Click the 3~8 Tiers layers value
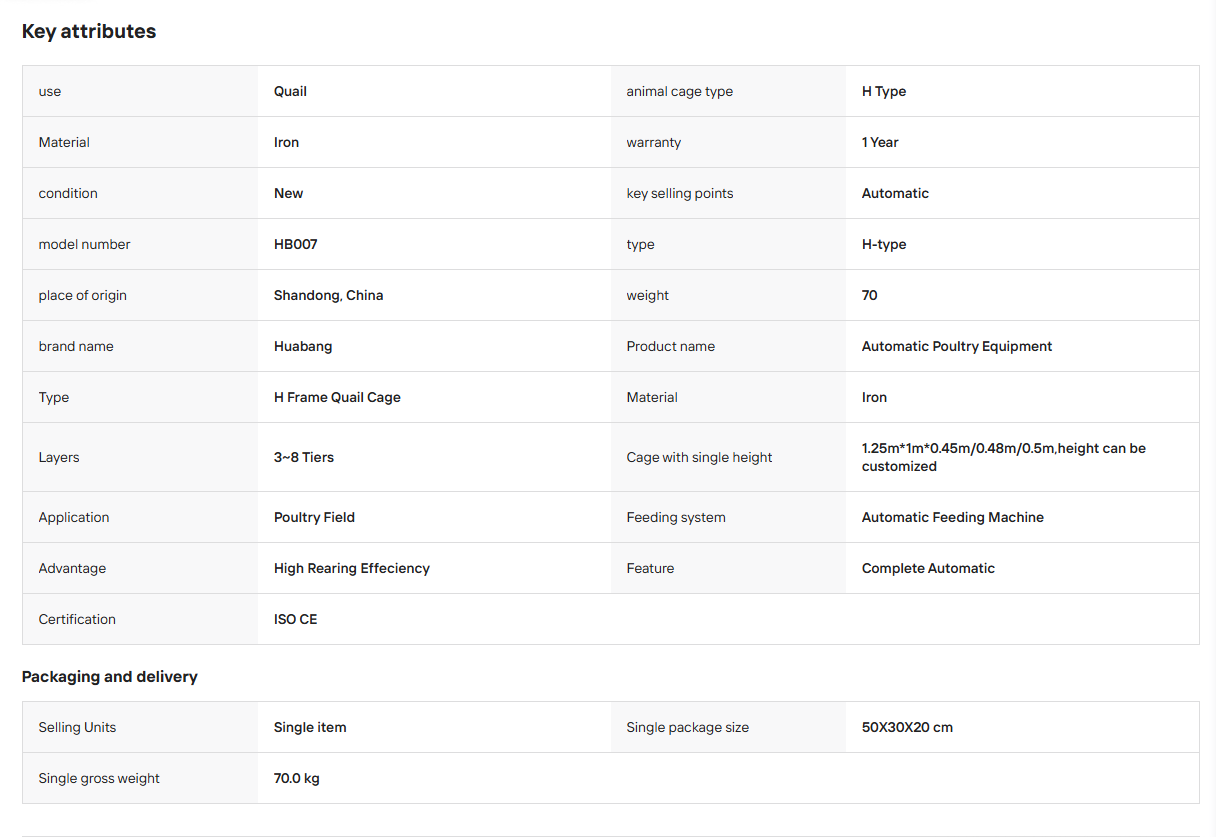Image resolution: width=1216 pixels, height=837 pixels. [x=304, y=457]
